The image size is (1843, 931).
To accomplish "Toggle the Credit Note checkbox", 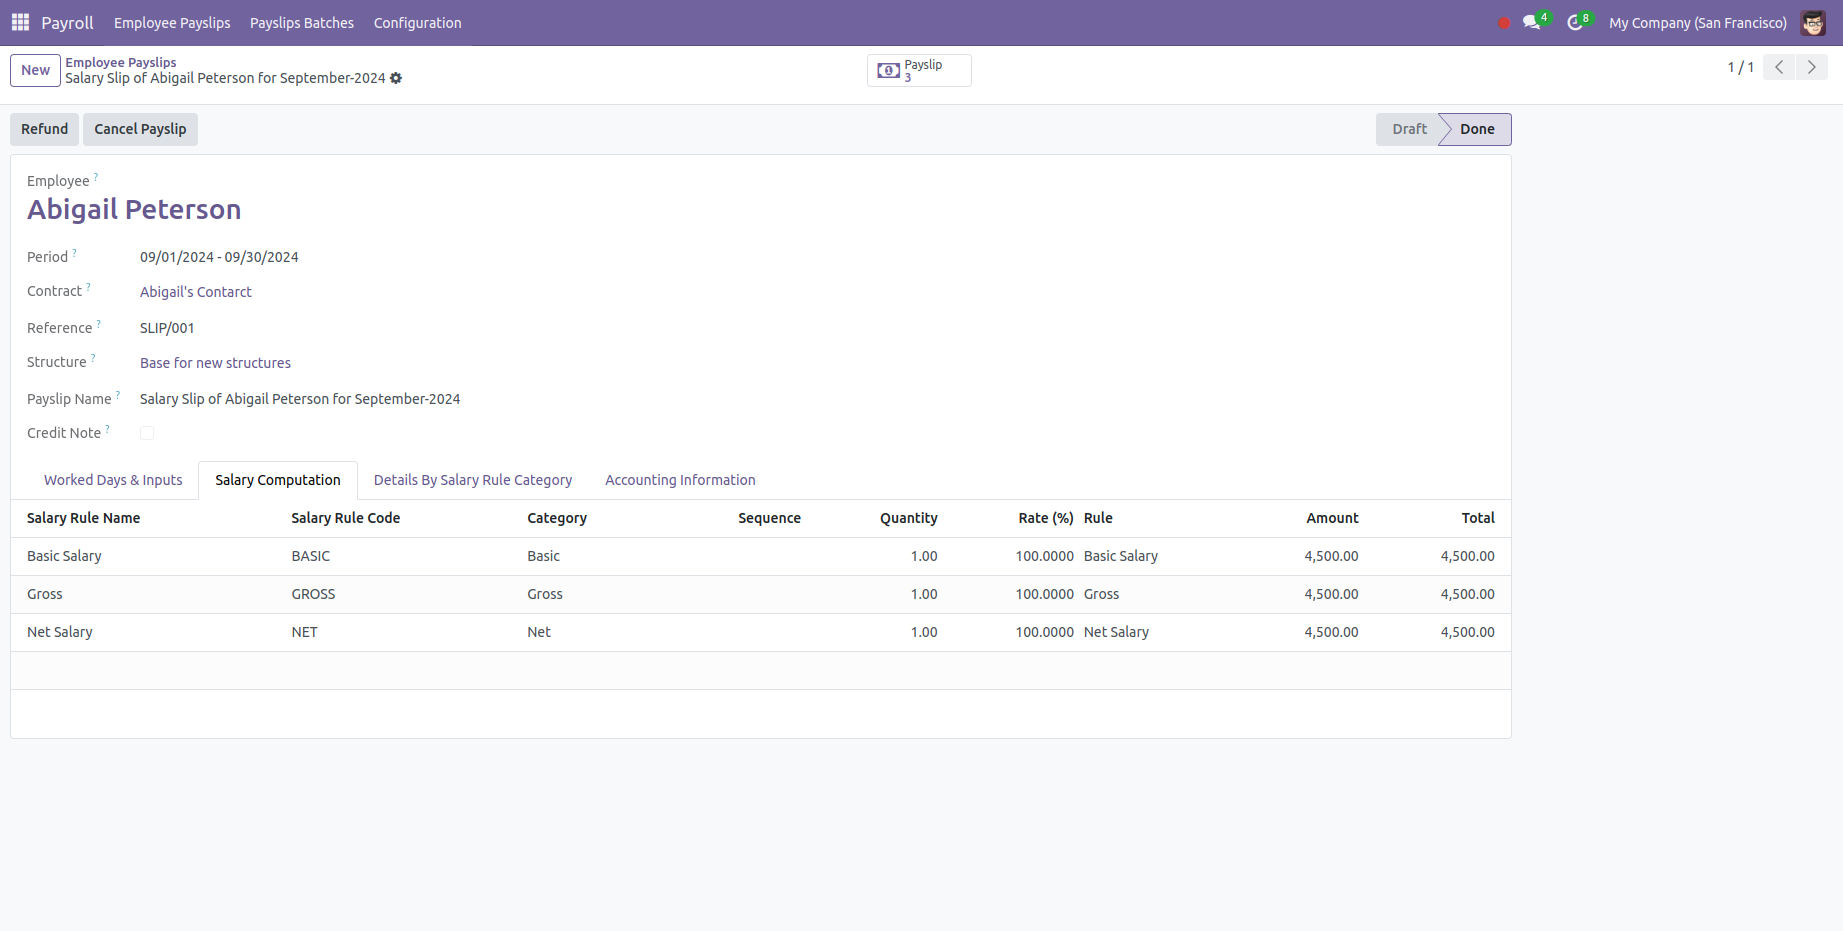I will [147, 433].
